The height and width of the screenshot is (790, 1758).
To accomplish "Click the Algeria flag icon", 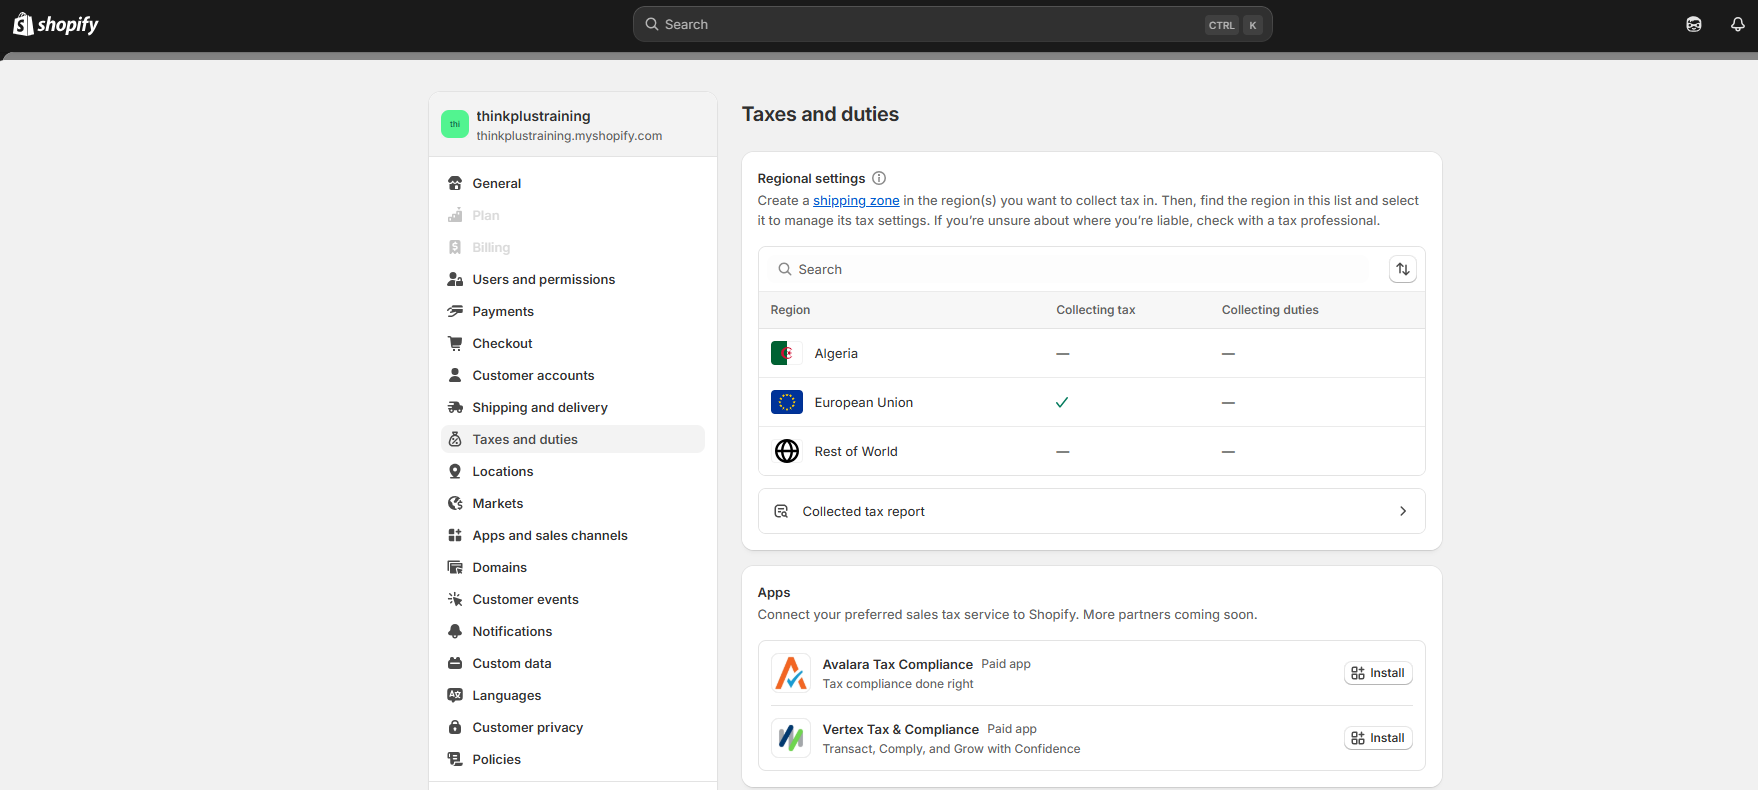I will click(x=786, y=353).
